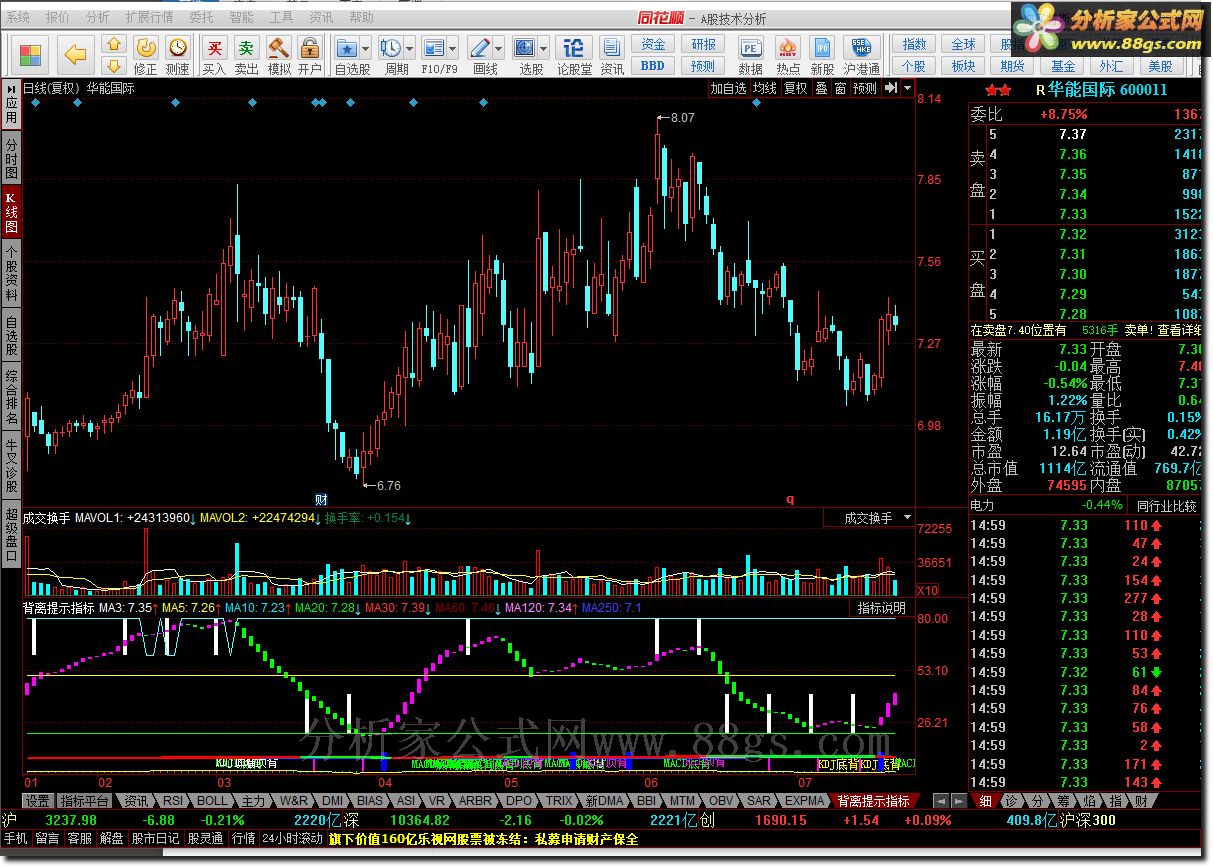The width and height of the screenshot is (1213, 867).
Task: Expand the 选股 dropdown arrow
Action: click(x=544, y=47)
